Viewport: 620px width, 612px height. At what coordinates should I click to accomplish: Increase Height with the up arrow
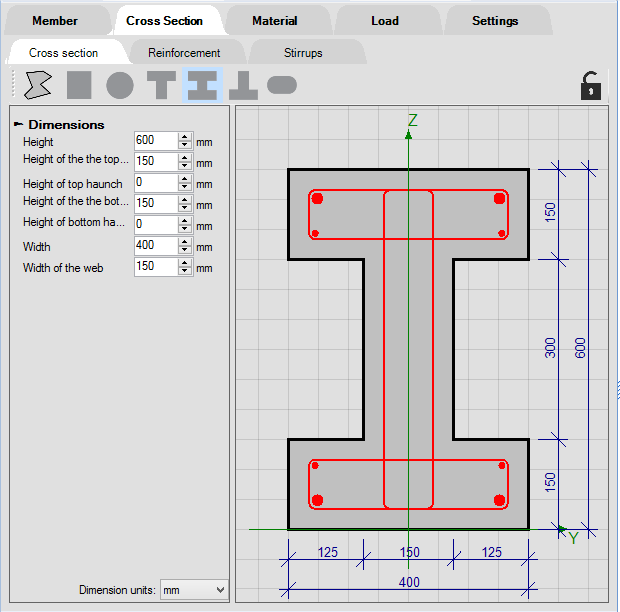[185, 137]
